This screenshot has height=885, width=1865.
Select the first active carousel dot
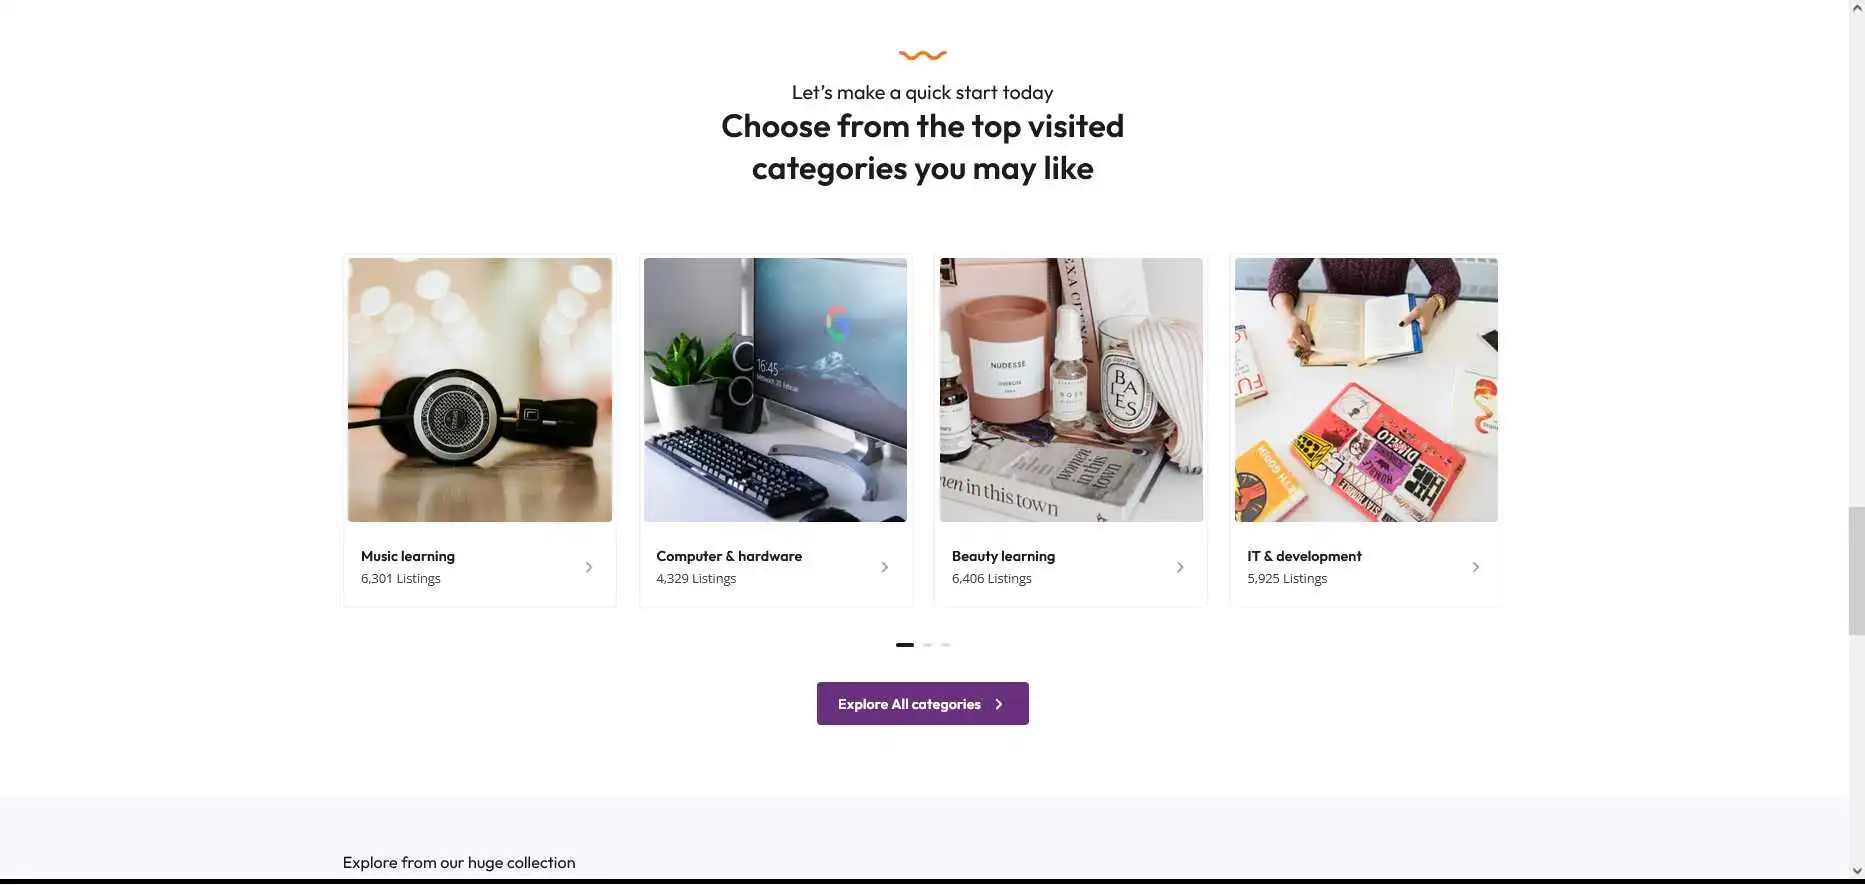click(x=905, y=645)
